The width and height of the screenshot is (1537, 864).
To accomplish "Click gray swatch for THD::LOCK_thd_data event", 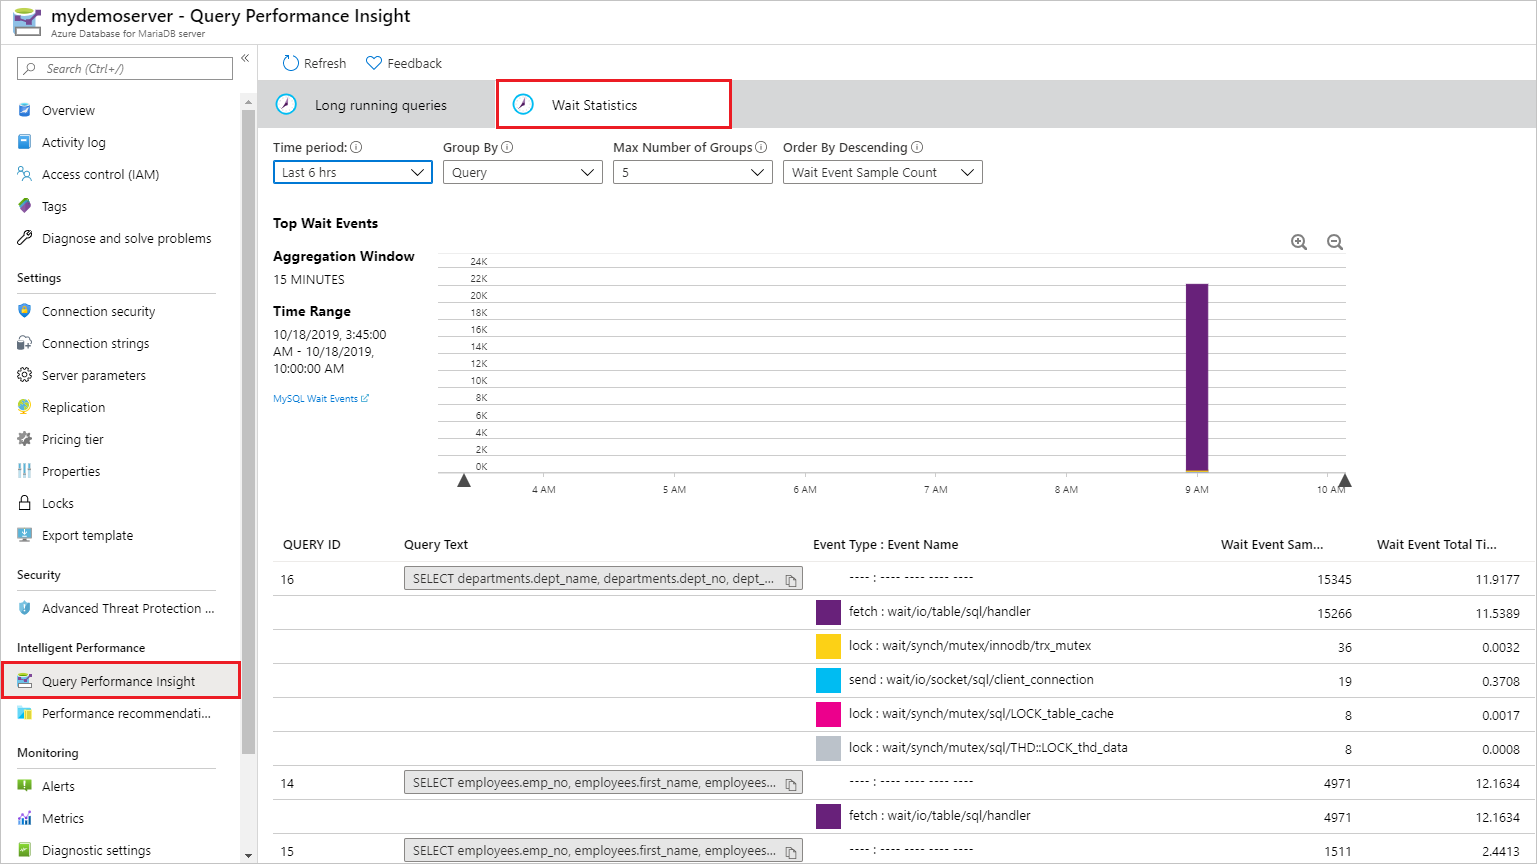I will pos(828,748).
